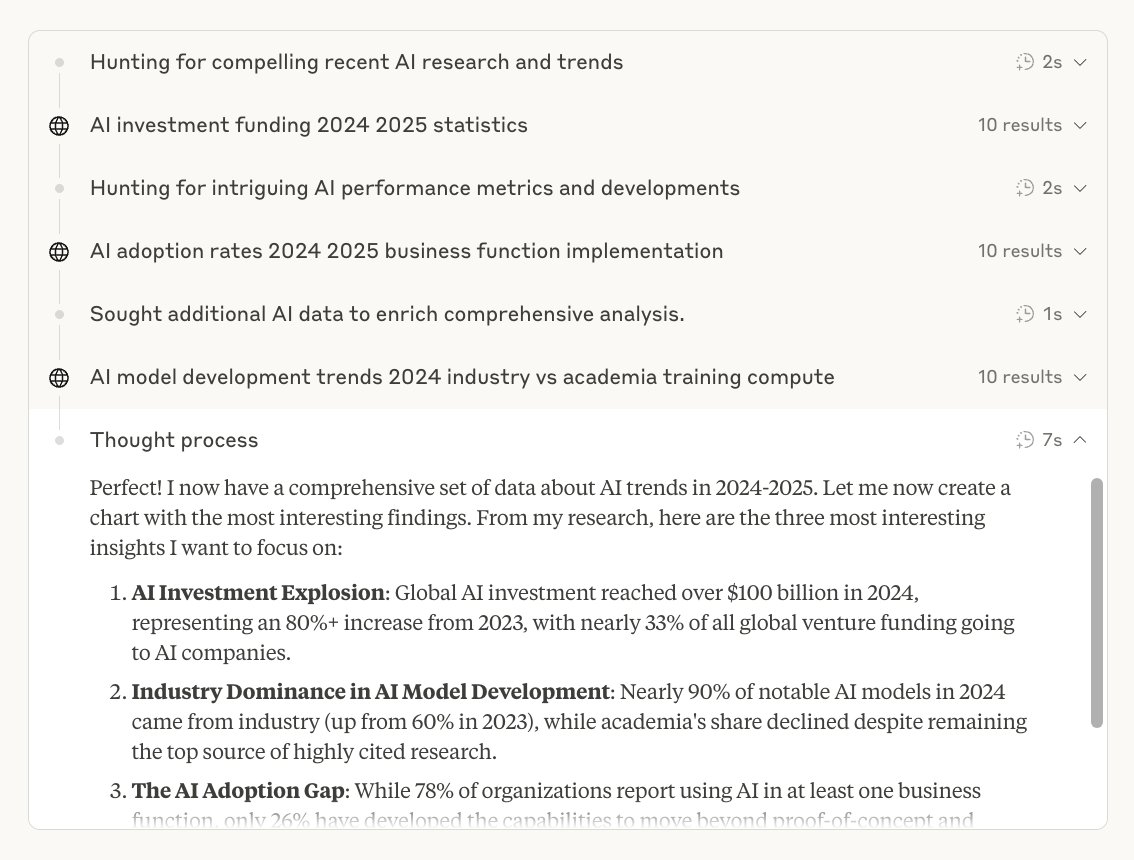1134x860 pixels.
Task: Click timer icon on Sought additional AI data row
Action: coord(1025,314)
